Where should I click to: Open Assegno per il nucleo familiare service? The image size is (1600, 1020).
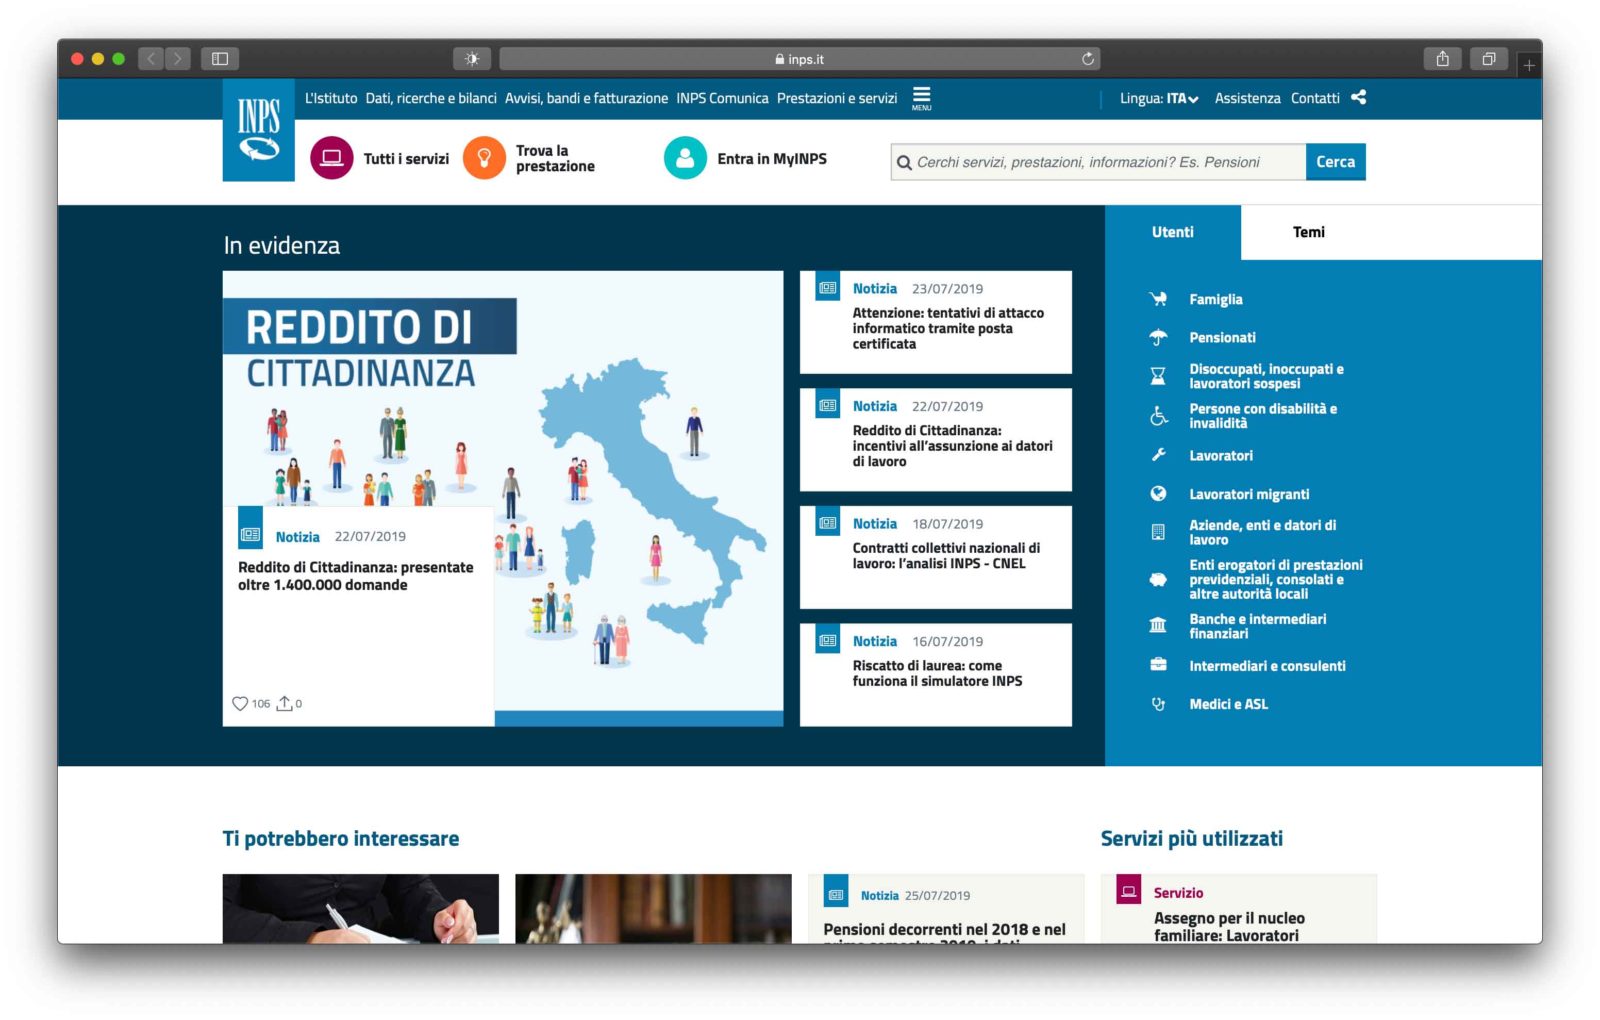coord(1229,926)
